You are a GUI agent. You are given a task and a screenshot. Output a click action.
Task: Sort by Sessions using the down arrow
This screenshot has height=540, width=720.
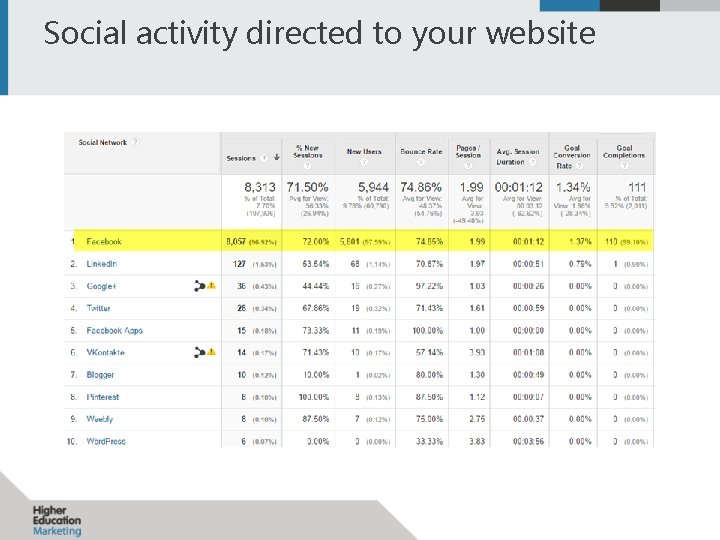click(x=276, y=158)
